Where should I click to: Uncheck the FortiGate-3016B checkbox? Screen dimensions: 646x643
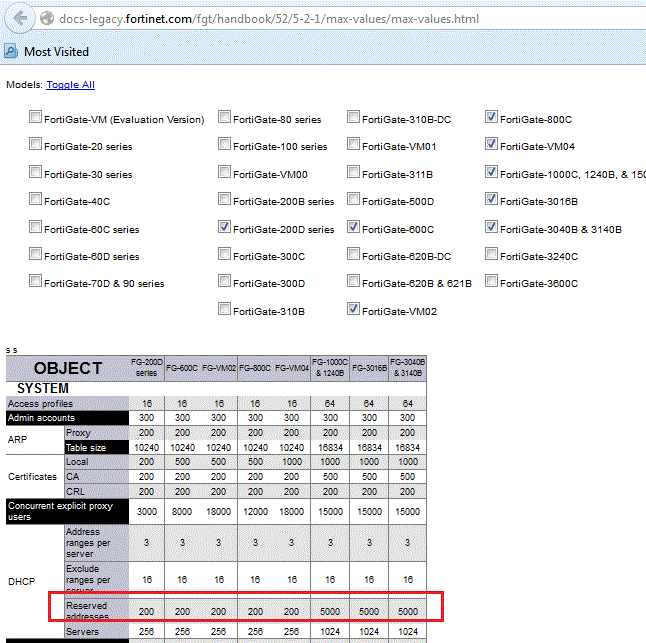491,199
